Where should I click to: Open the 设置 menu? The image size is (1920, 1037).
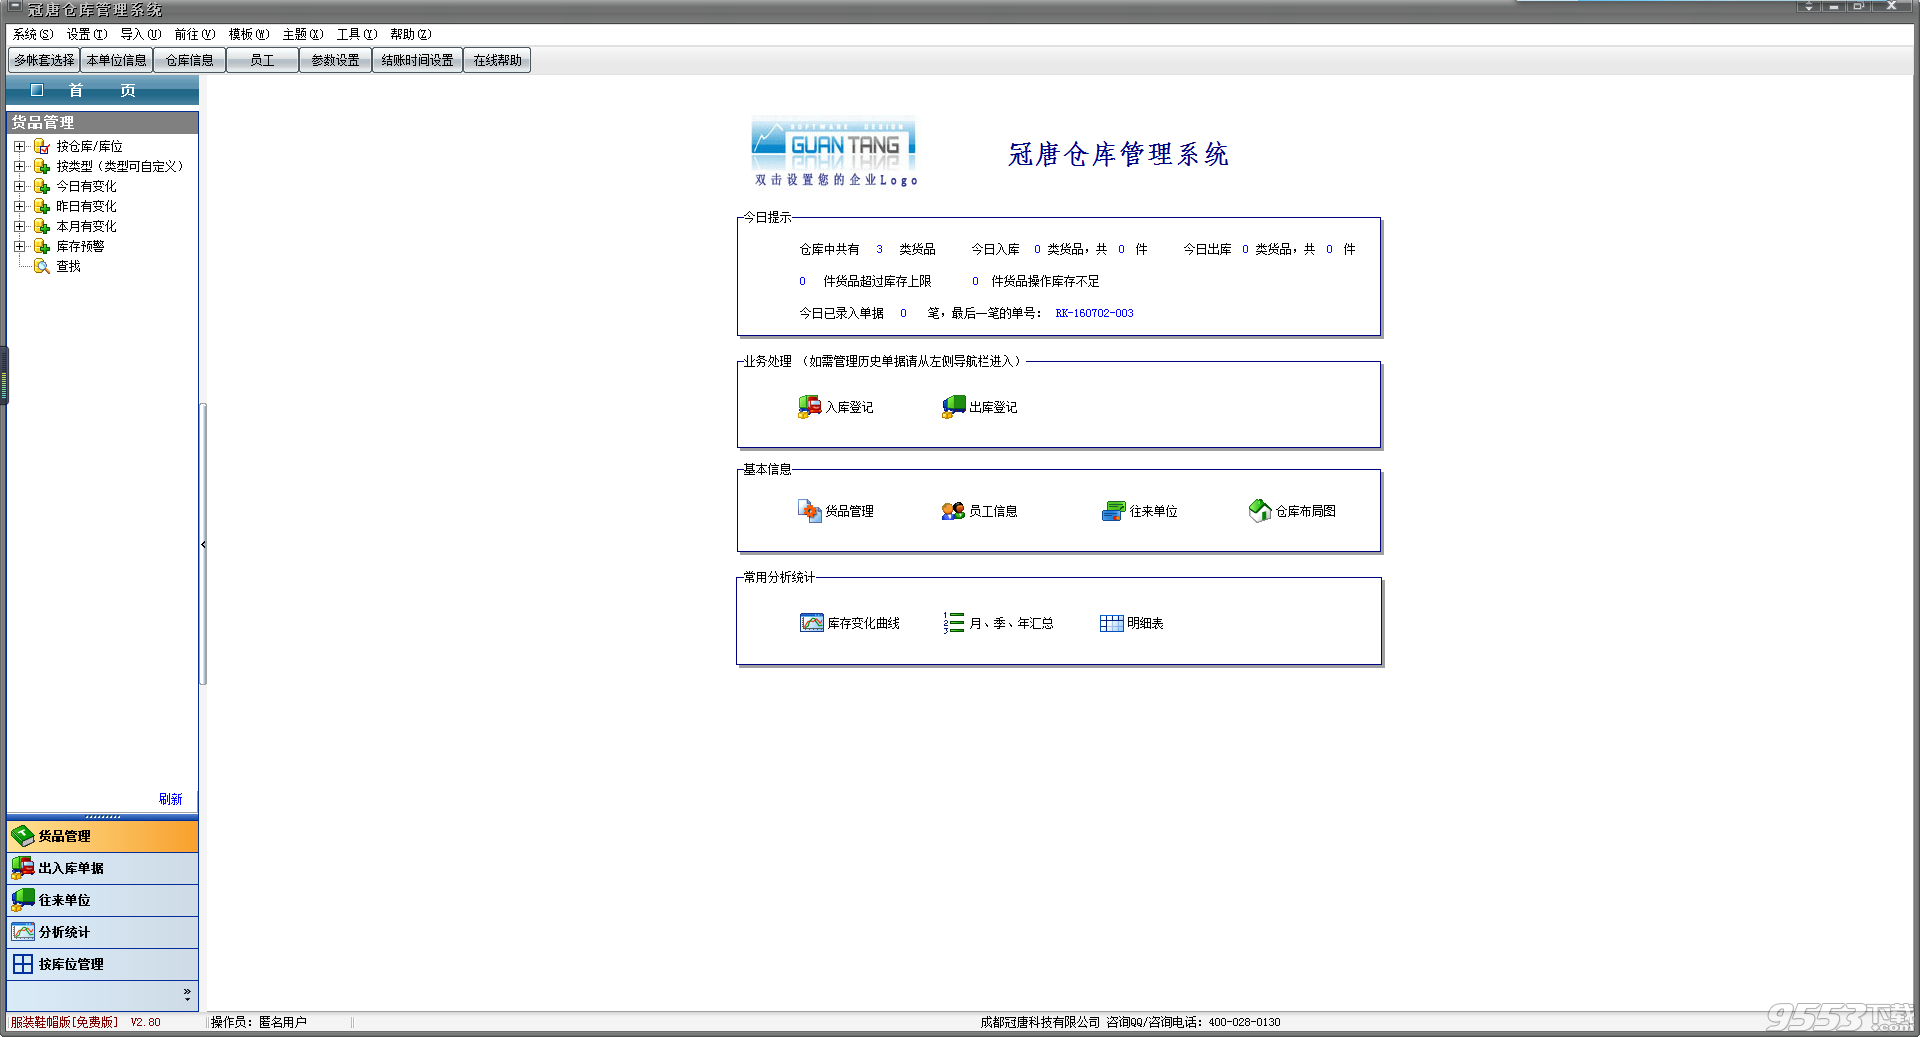tap(87, 34)
